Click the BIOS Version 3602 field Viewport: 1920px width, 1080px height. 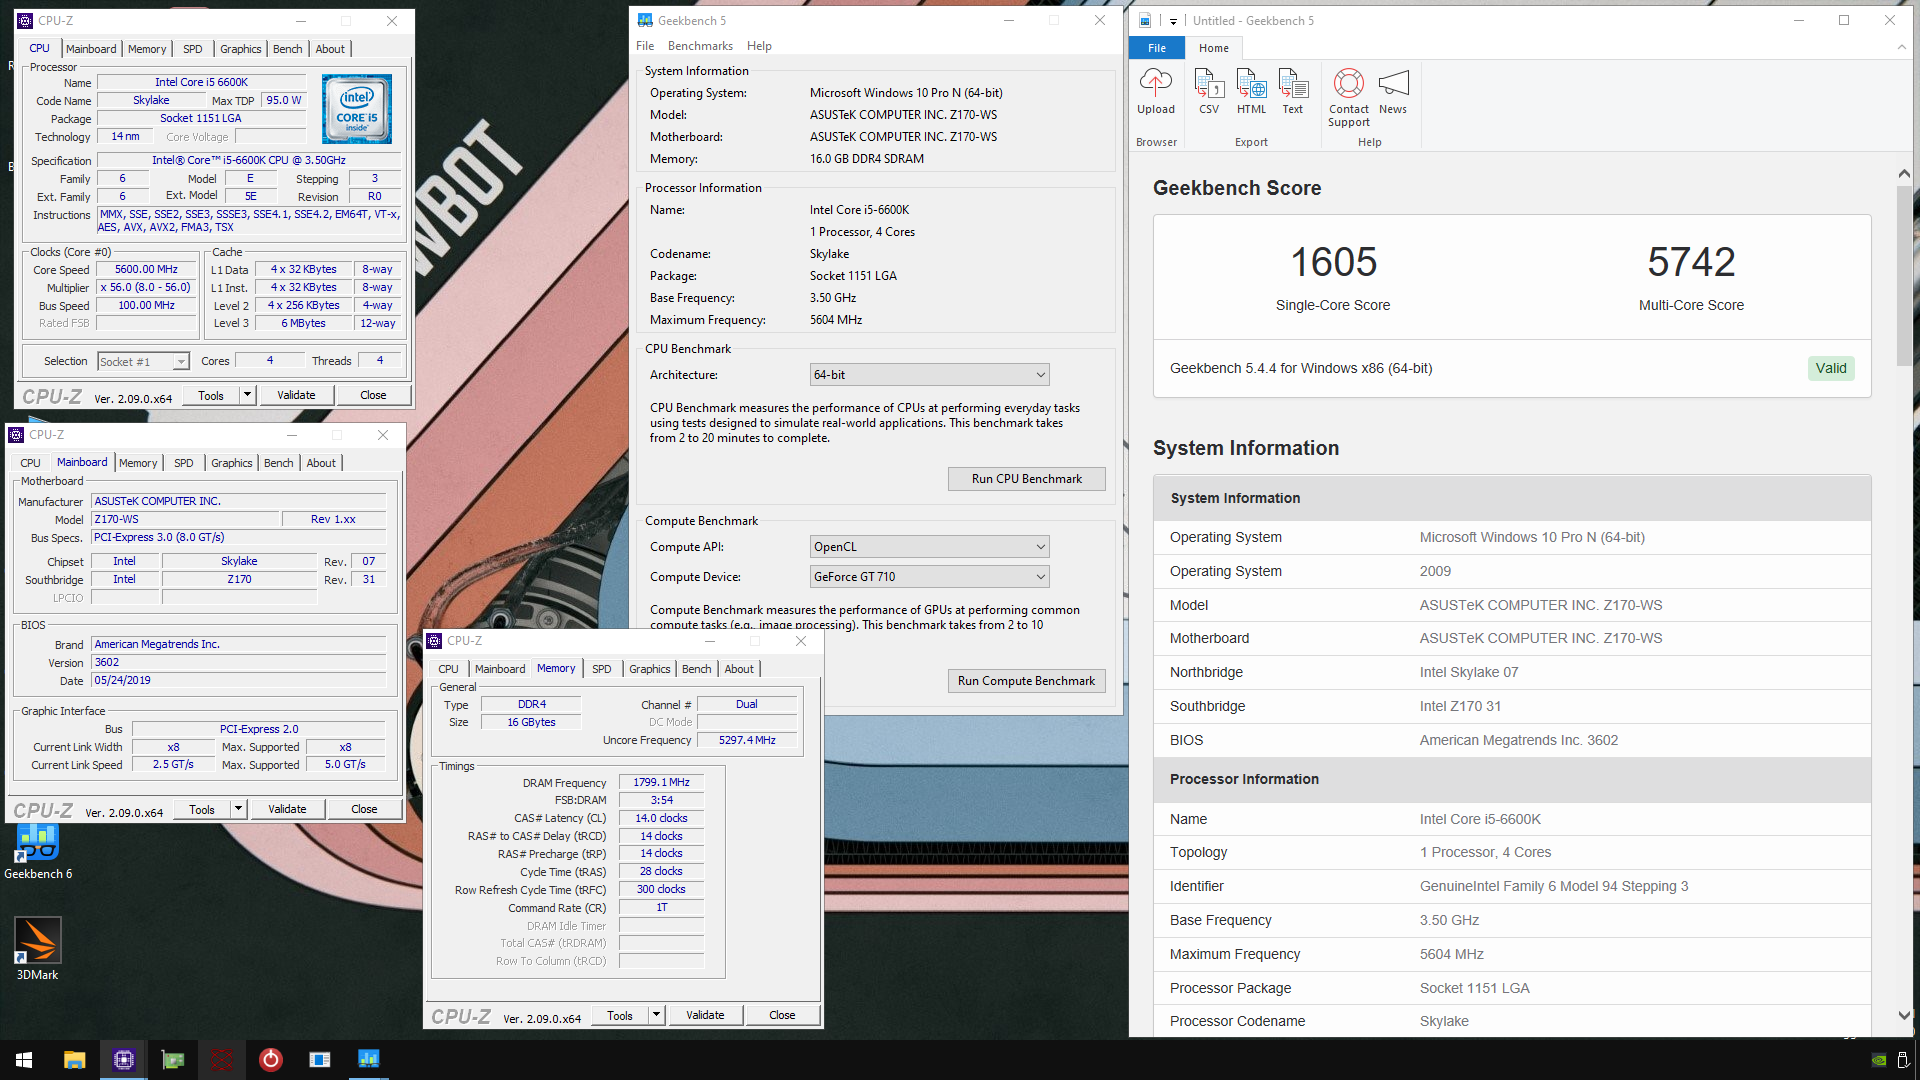(238, 663)
